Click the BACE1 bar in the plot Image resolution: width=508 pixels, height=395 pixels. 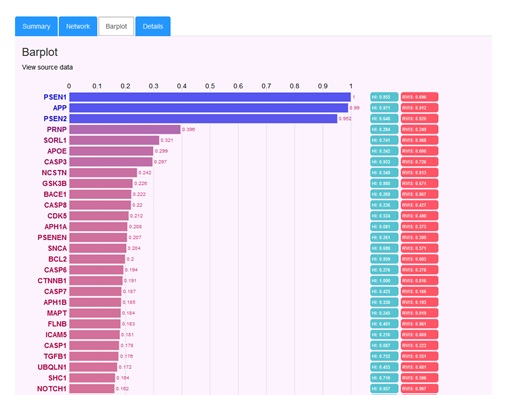(100, 194)
